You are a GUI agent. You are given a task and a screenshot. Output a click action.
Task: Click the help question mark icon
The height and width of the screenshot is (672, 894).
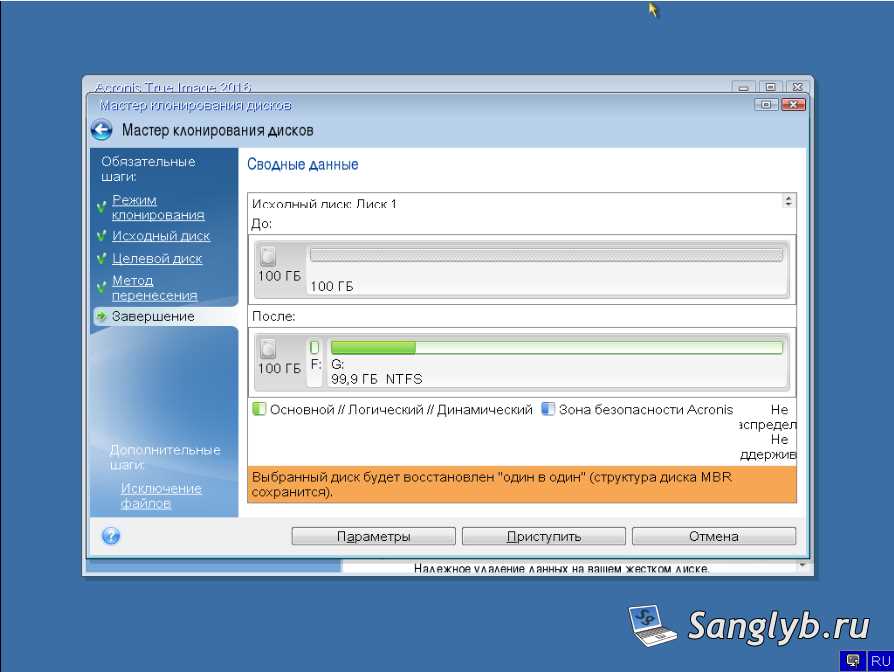[x=111, y=536]
